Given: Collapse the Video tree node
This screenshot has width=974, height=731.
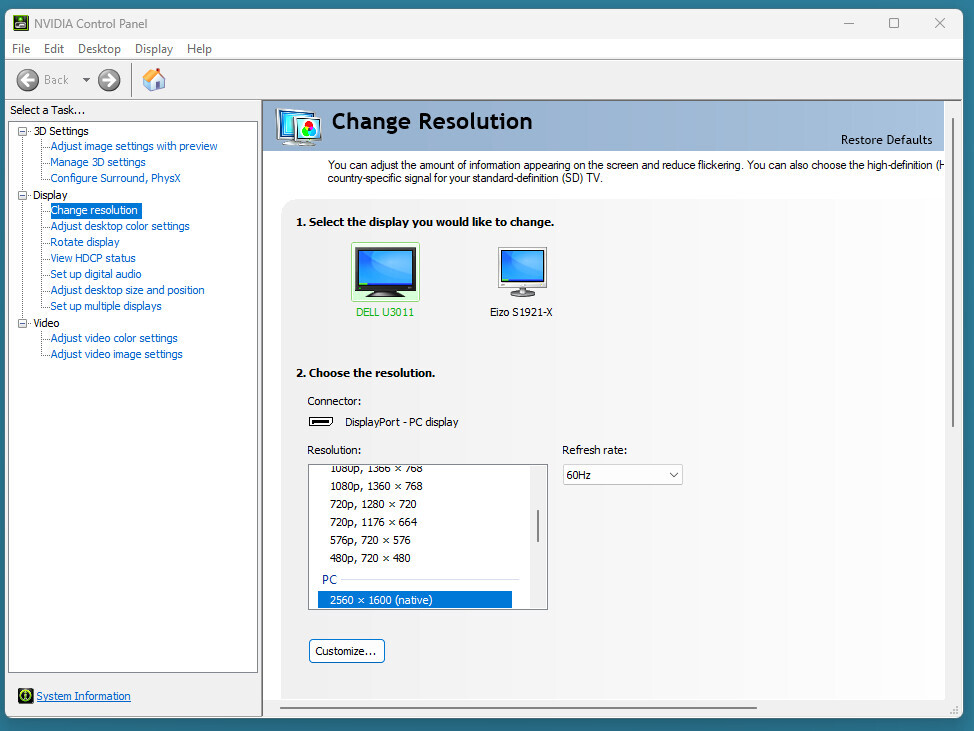Looking at the screenshot, I should tap(23, 323).
